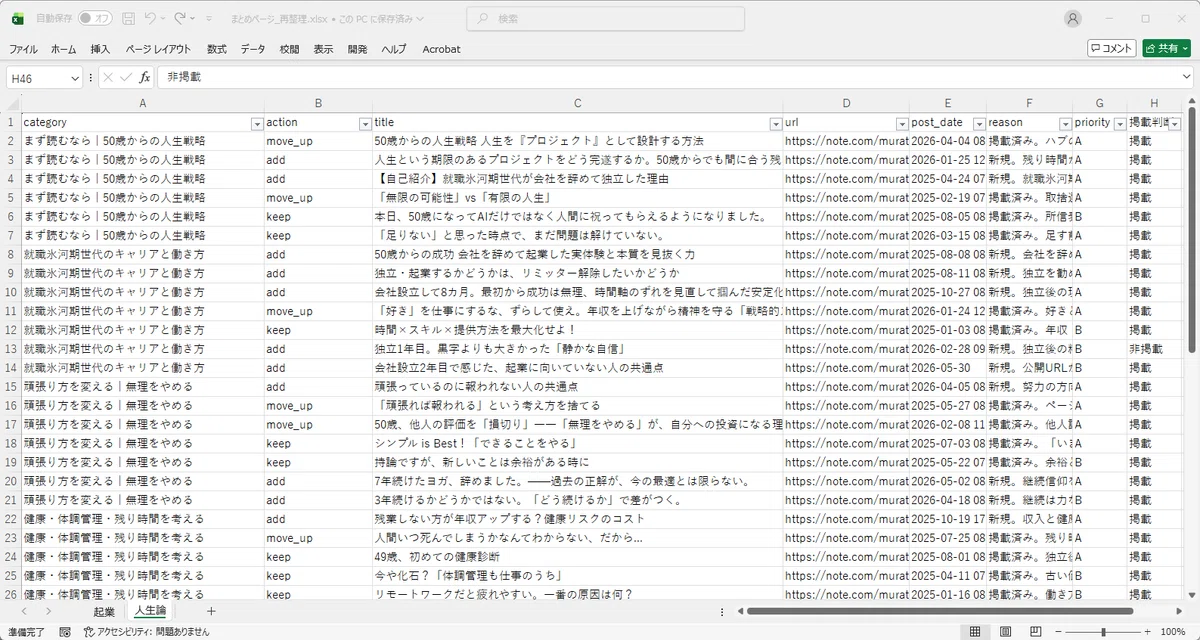The image size is (1200, 640).
Task: Add a new sheet with the plus icon
Action: [x=211, y=611]
